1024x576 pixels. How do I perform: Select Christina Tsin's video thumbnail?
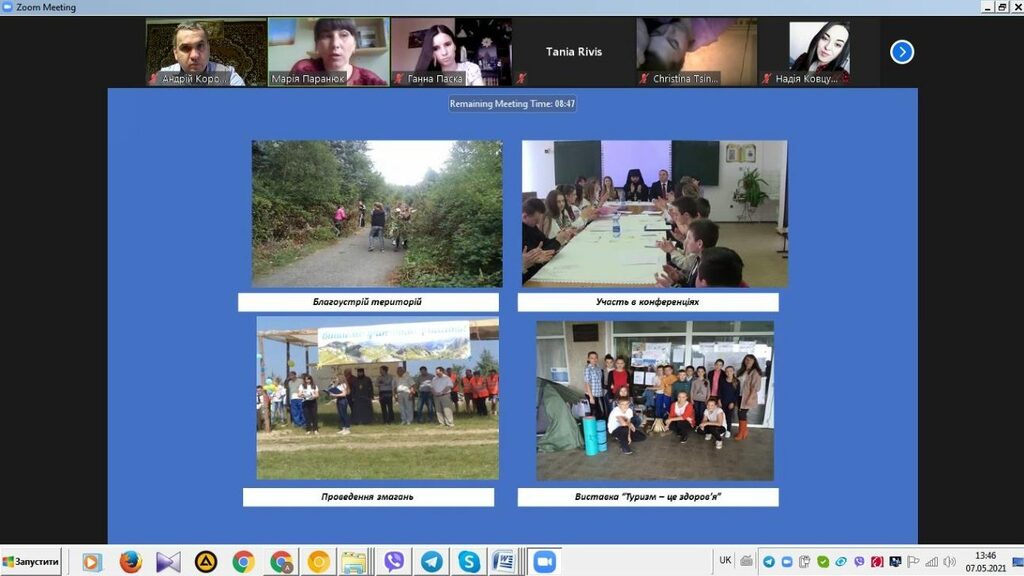point(696,52)
